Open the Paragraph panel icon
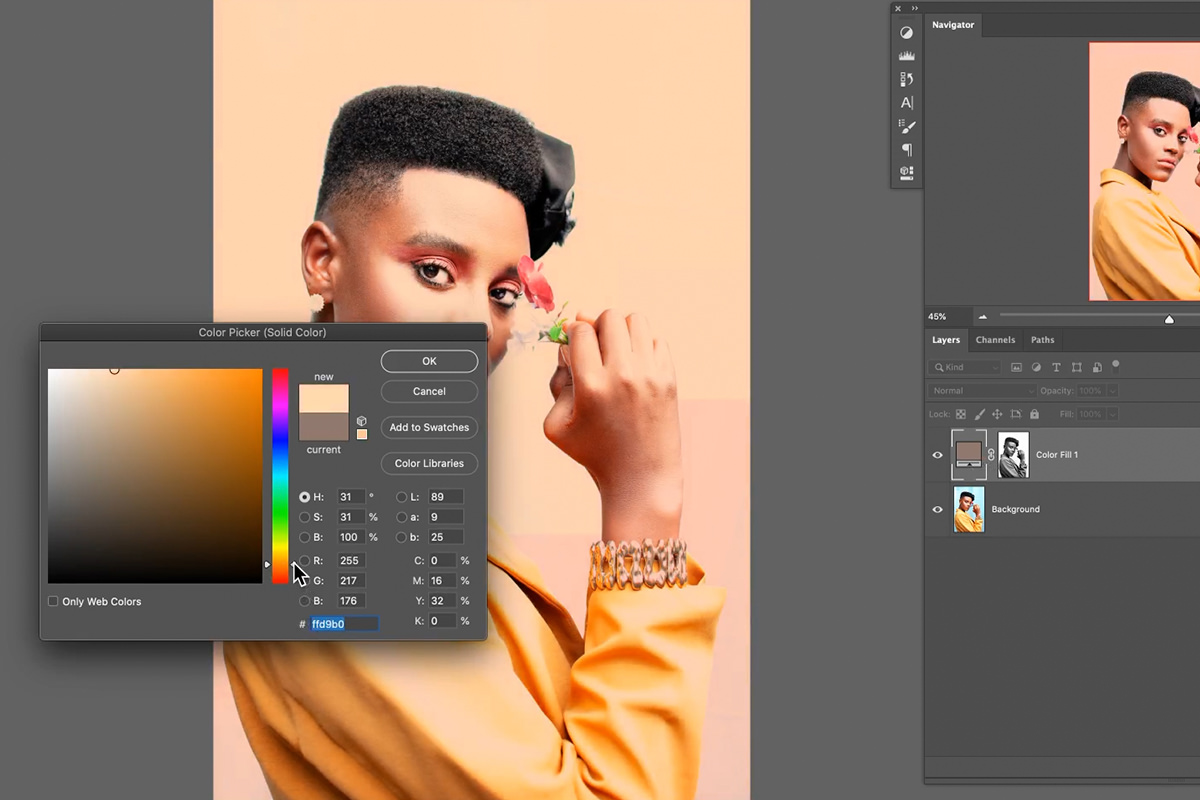Image resolution: width=1200 pixels, height=800 pixels. (907, 150)
